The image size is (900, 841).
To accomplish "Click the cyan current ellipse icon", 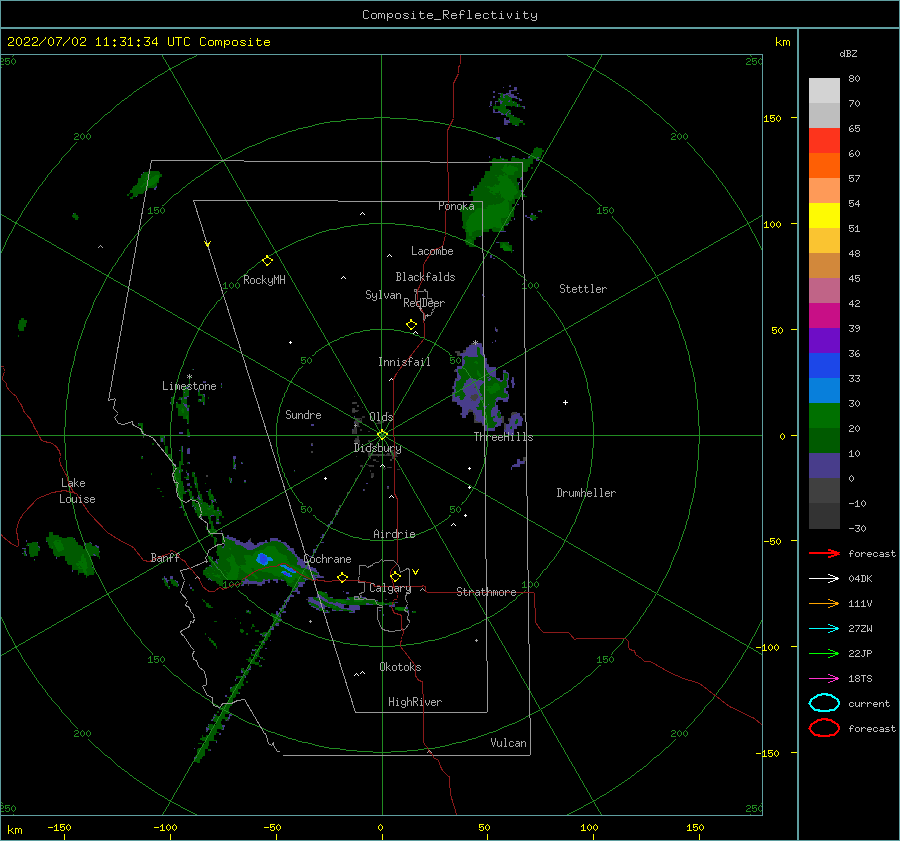I will click(824, 703).
